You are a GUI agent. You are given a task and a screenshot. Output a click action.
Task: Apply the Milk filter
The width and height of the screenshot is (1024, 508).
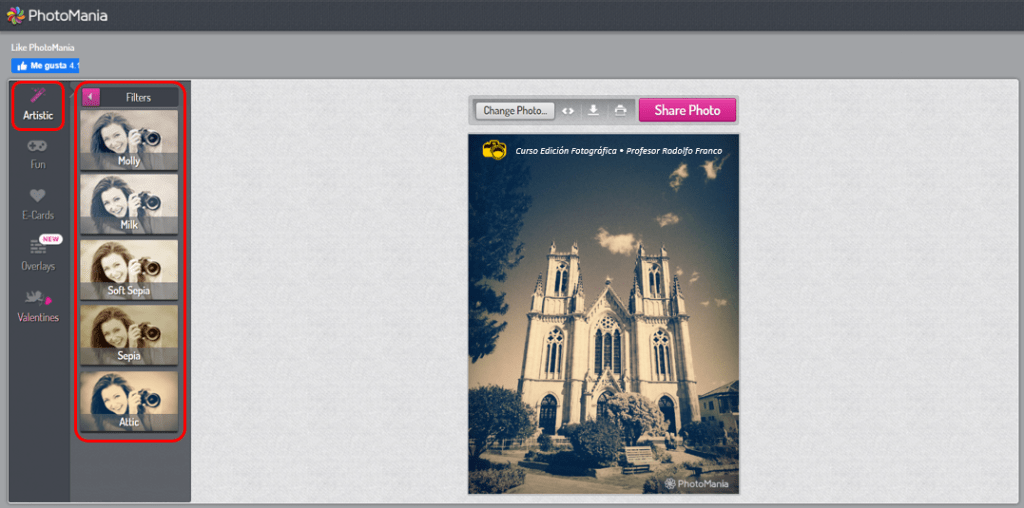(x=129, y=203)
